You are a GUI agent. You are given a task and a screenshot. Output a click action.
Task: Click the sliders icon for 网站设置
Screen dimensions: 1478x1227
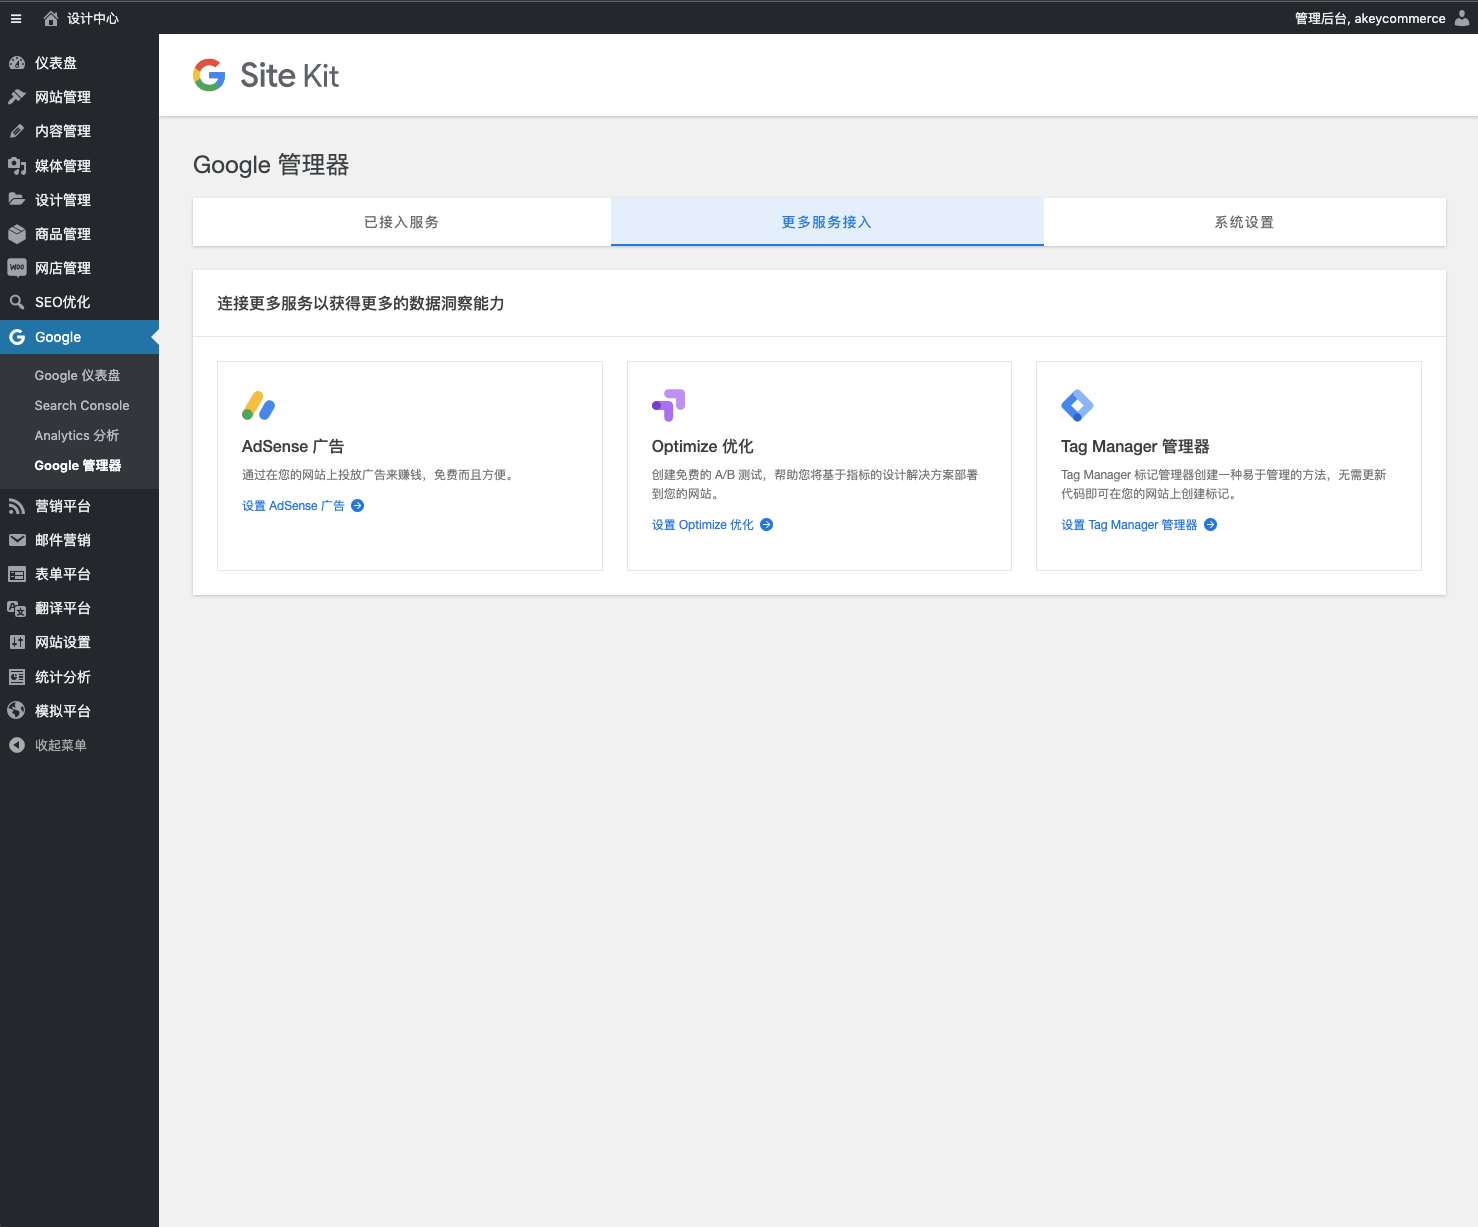17,642
